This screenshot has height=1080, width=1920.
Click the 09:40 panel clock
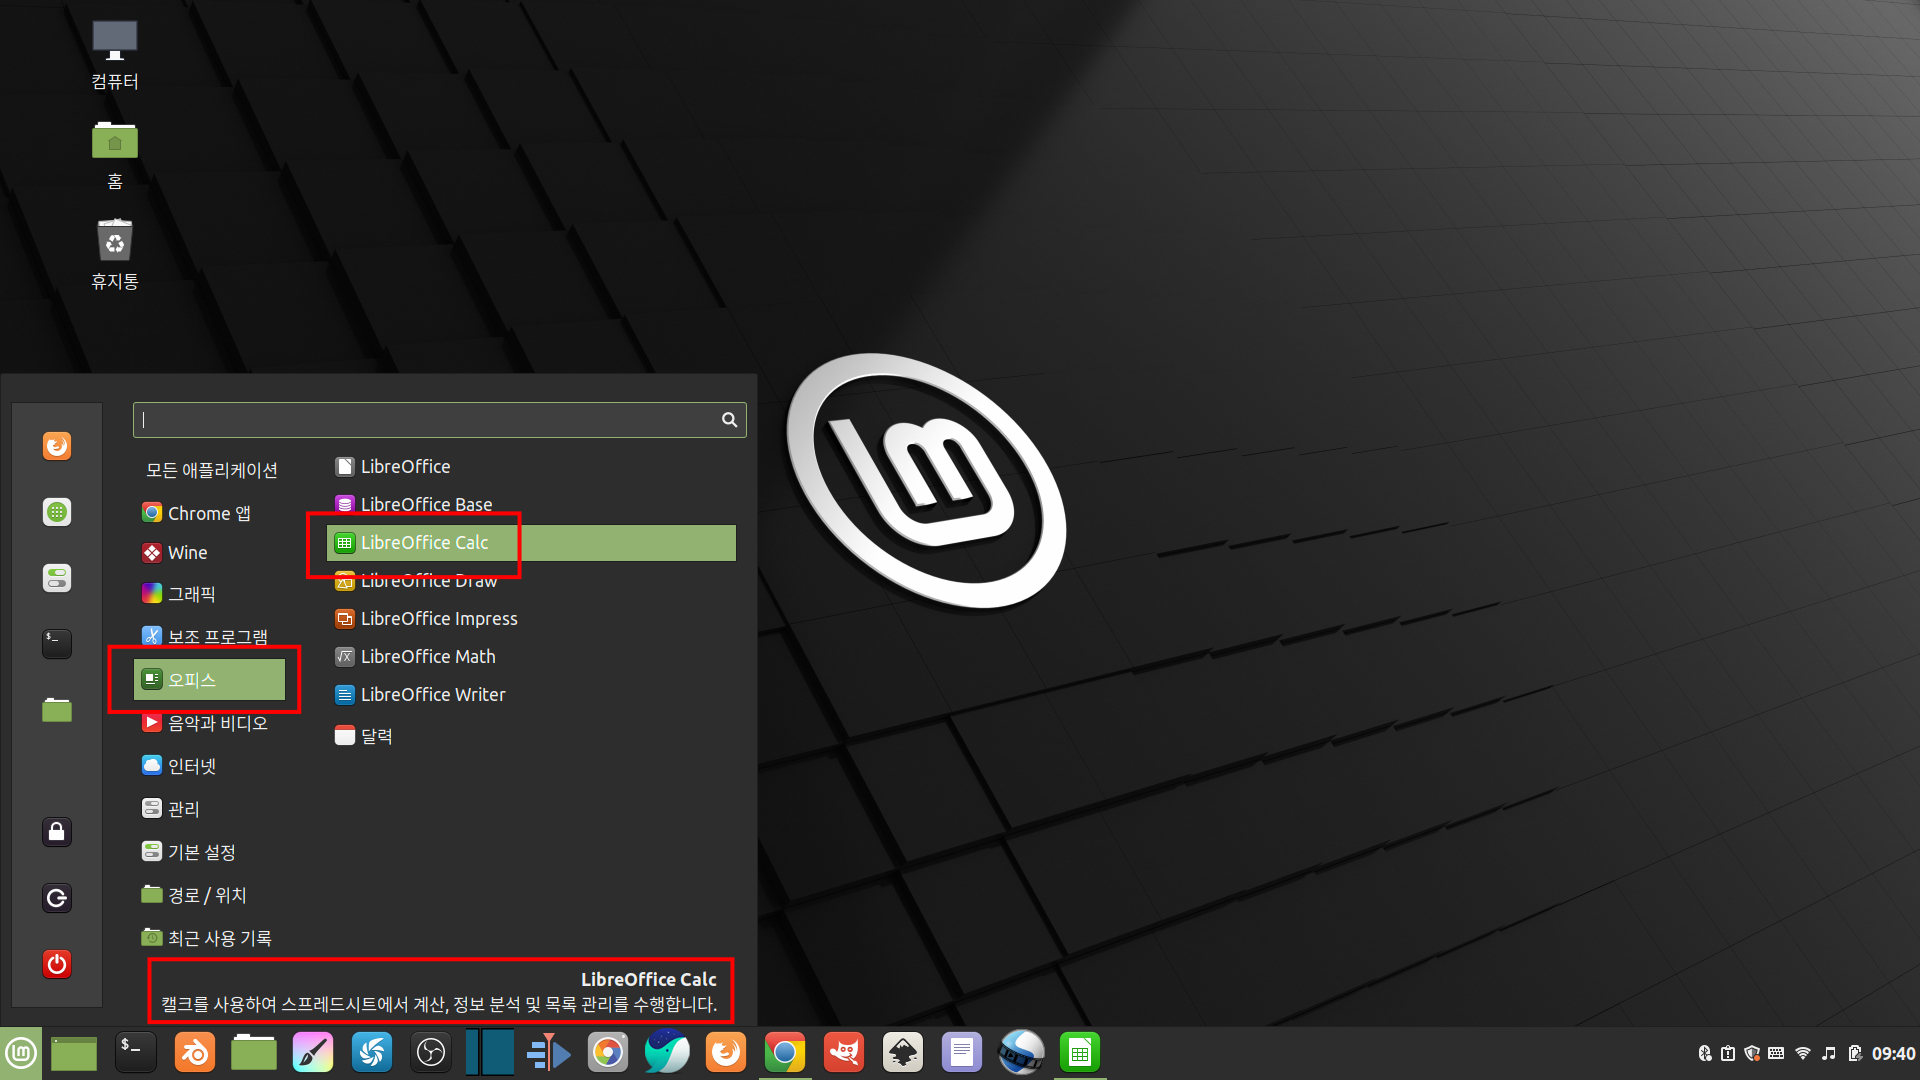tap(1893, 1054)
